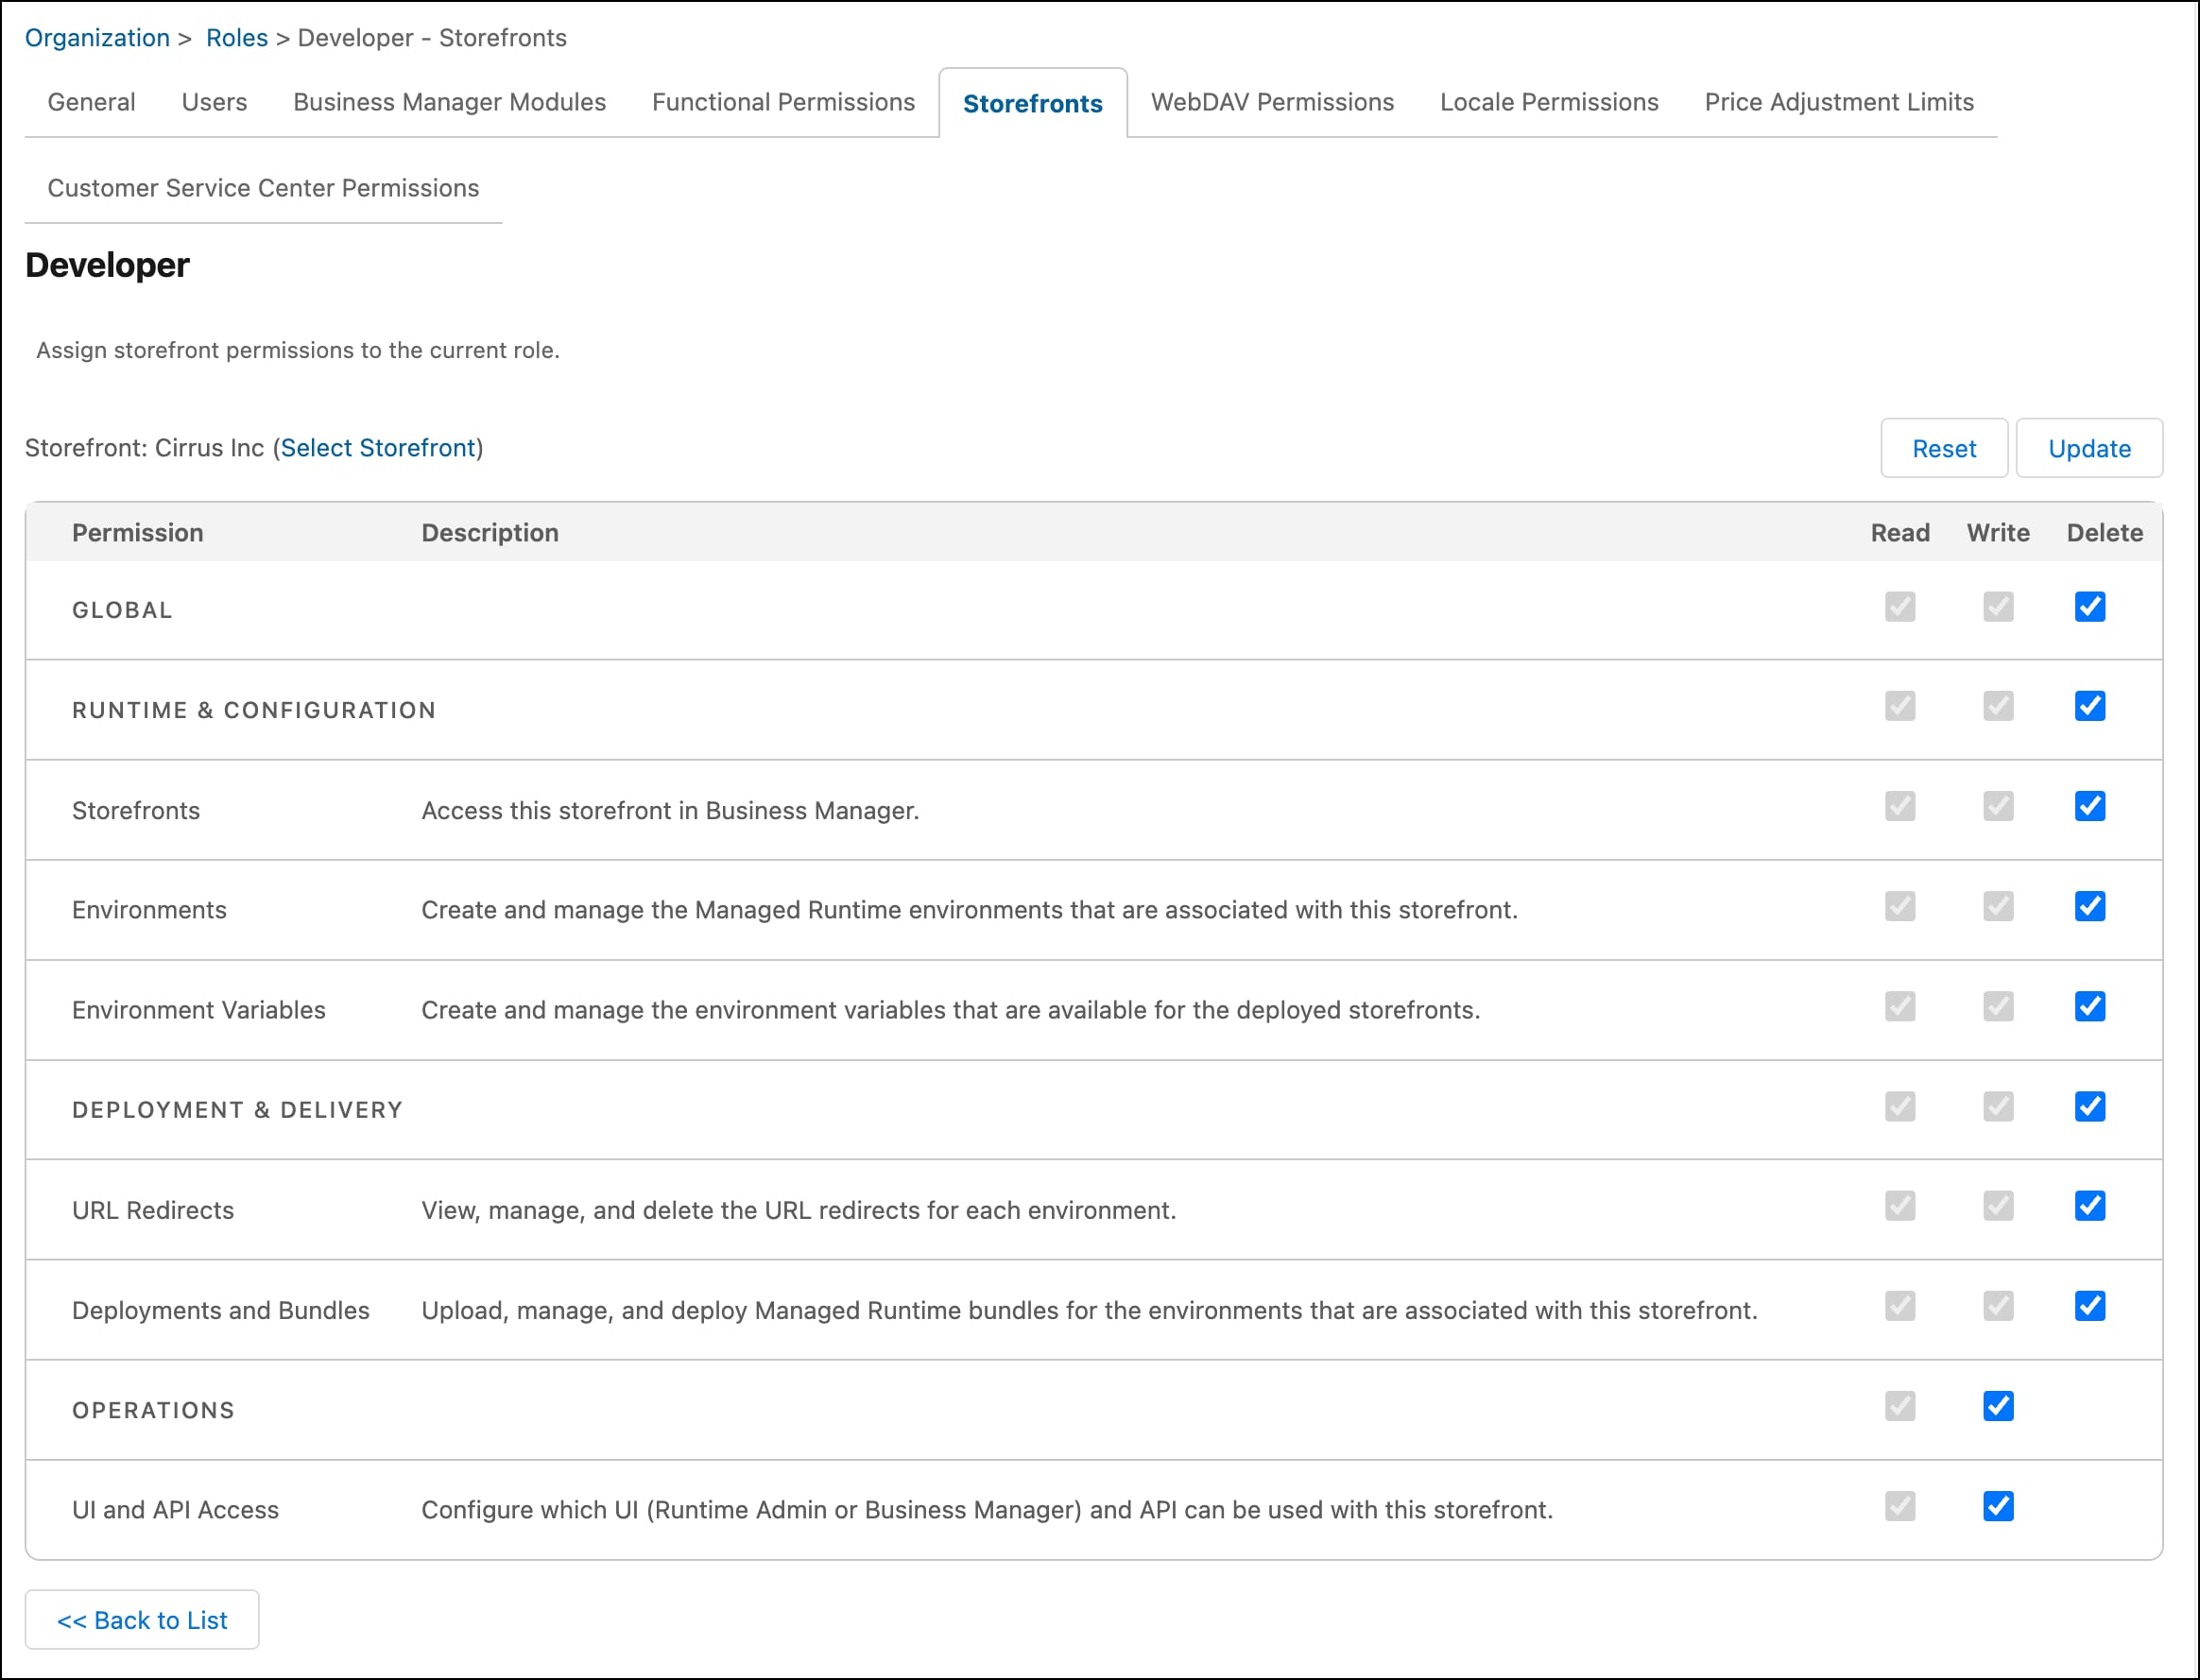Open Business Manager Modules tab
Screen dimensions: 2200x1680
449,102
